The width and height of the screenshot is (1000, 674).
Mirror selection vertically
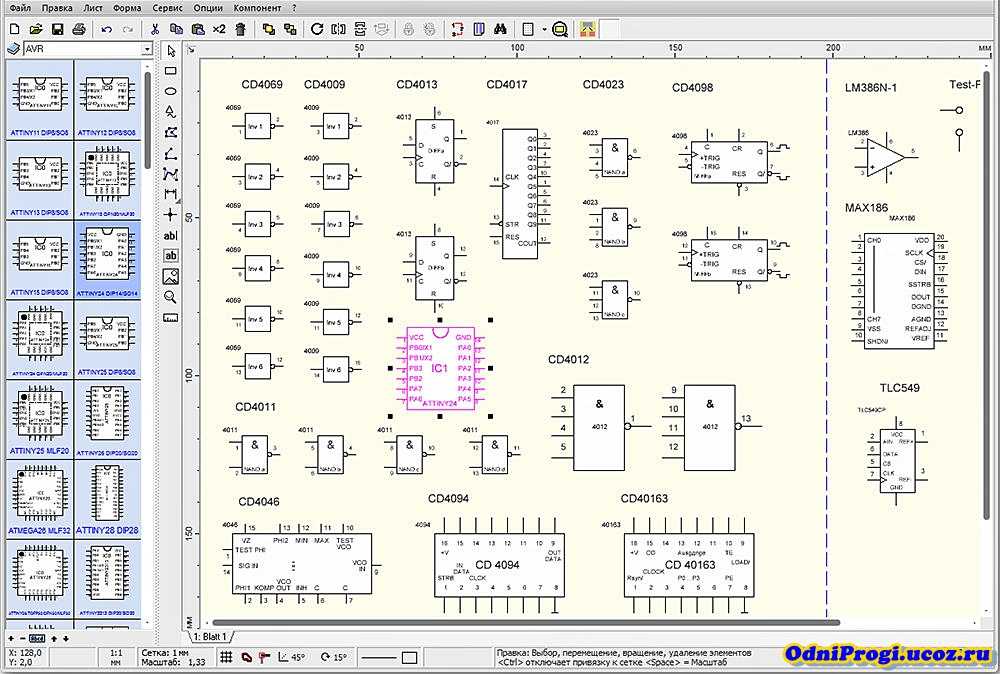[x=360, y=29]
